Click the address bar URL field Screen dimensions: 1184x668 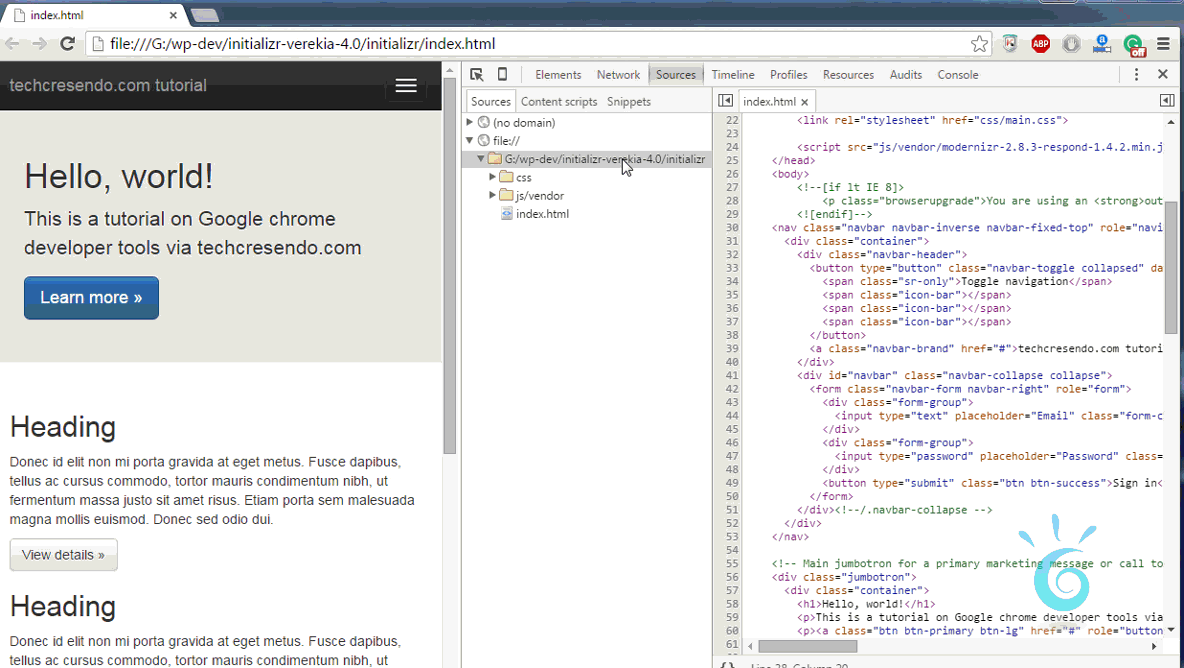pos(536,44)
